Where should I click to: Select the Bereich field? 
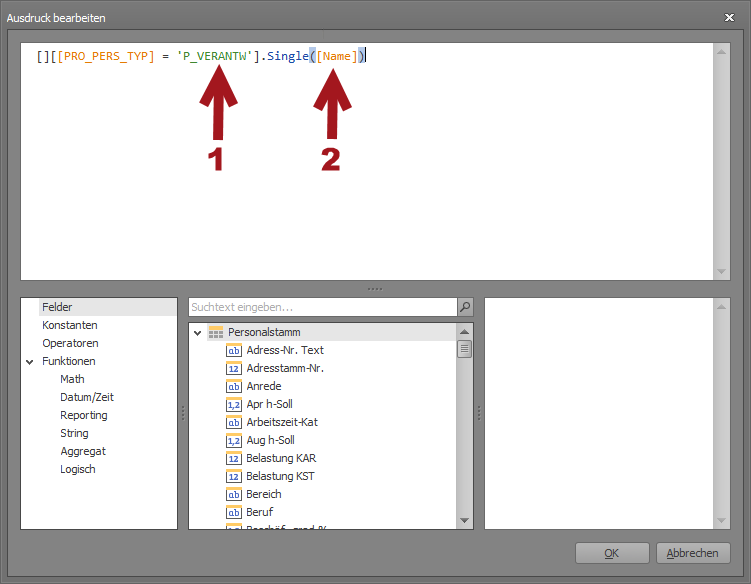tap(264, 494)
